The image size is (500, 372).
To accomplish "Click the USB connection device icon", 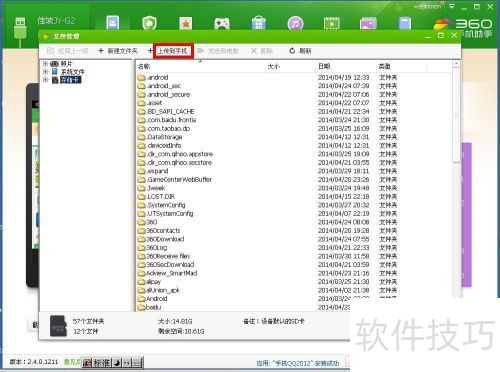I will [x=20, y=31].
